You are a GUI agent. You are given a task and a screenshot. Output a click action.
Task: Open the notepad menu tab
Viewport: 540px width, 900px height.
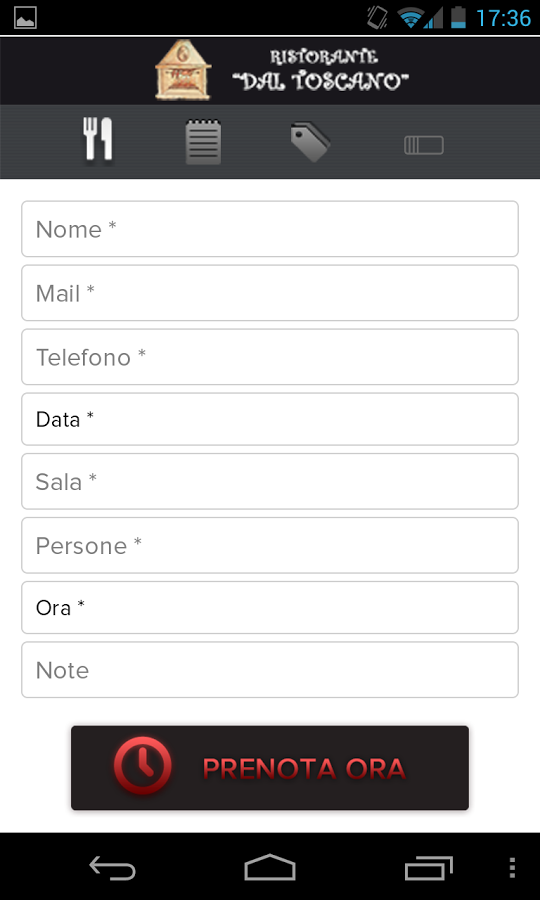coord(203,142)
